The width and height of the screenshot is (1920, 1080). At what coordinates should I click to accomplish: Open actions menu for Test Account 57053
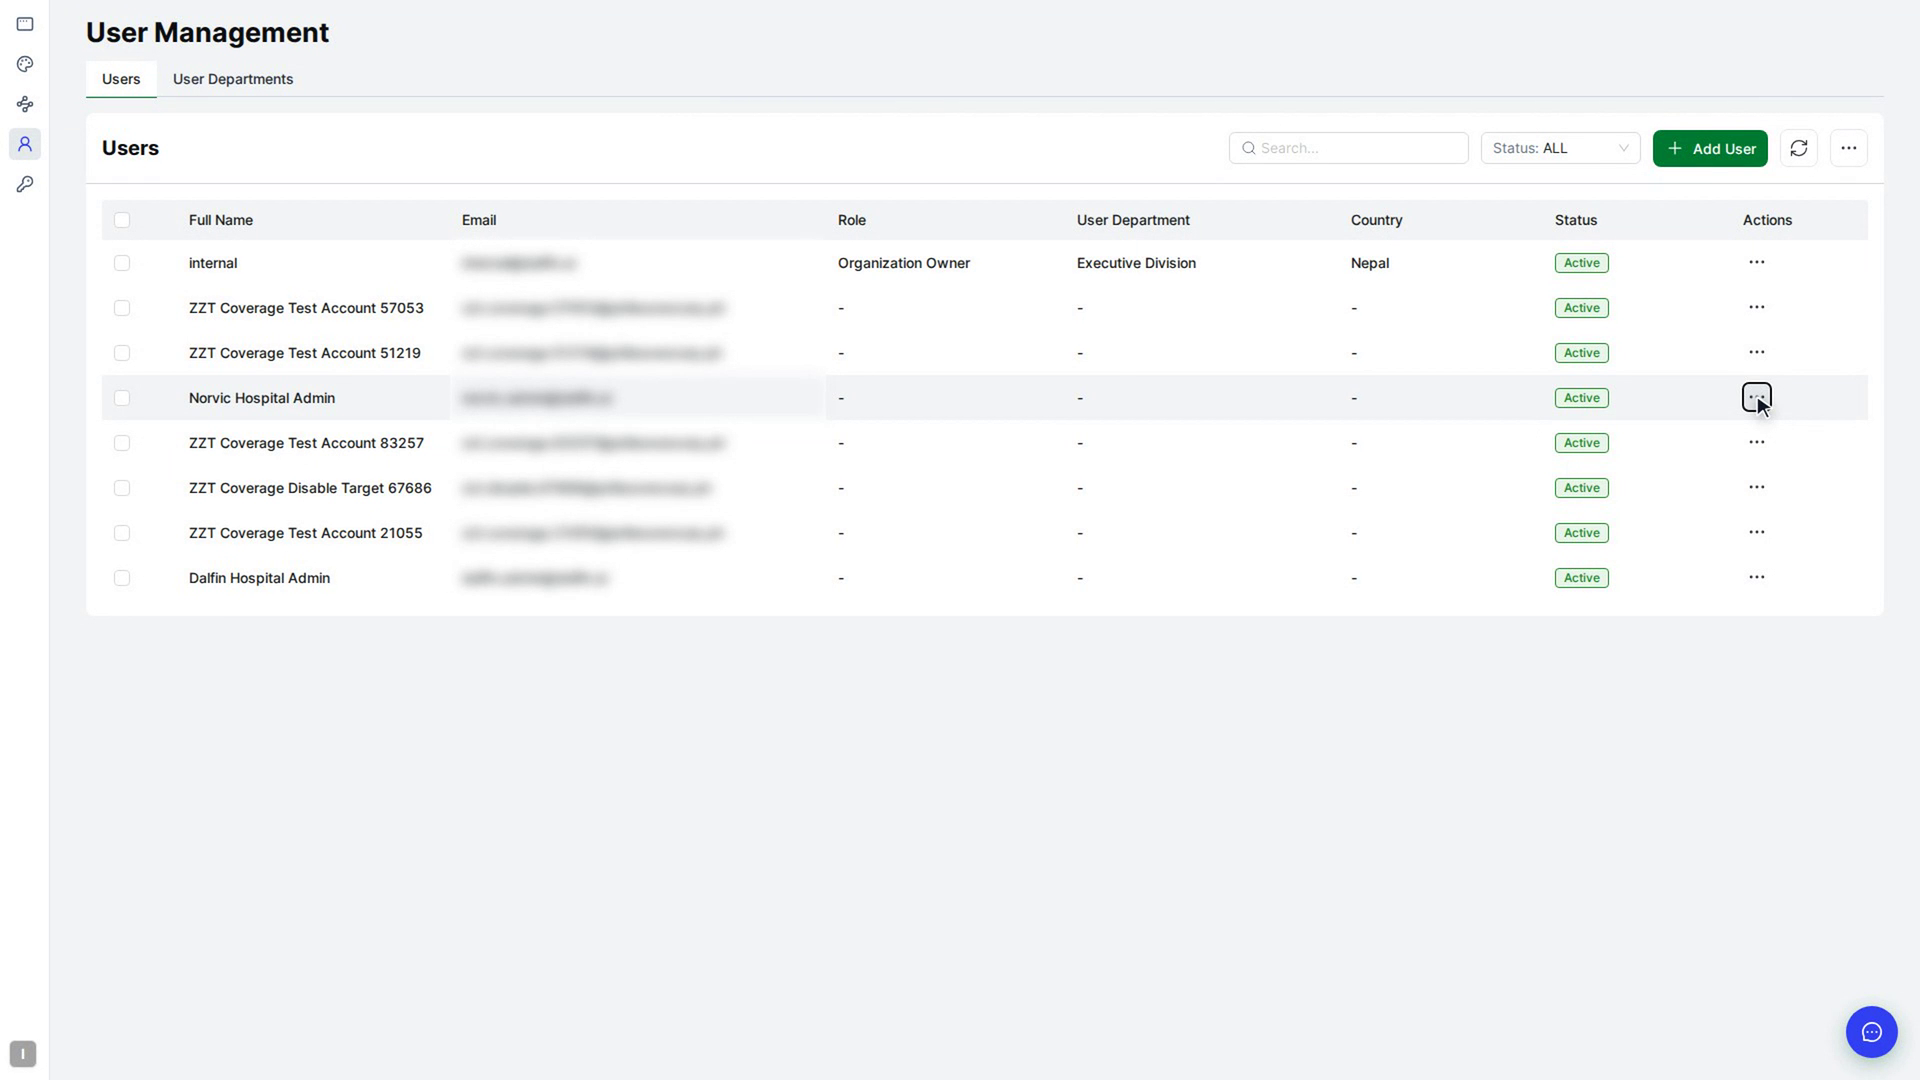point(1756,307)
